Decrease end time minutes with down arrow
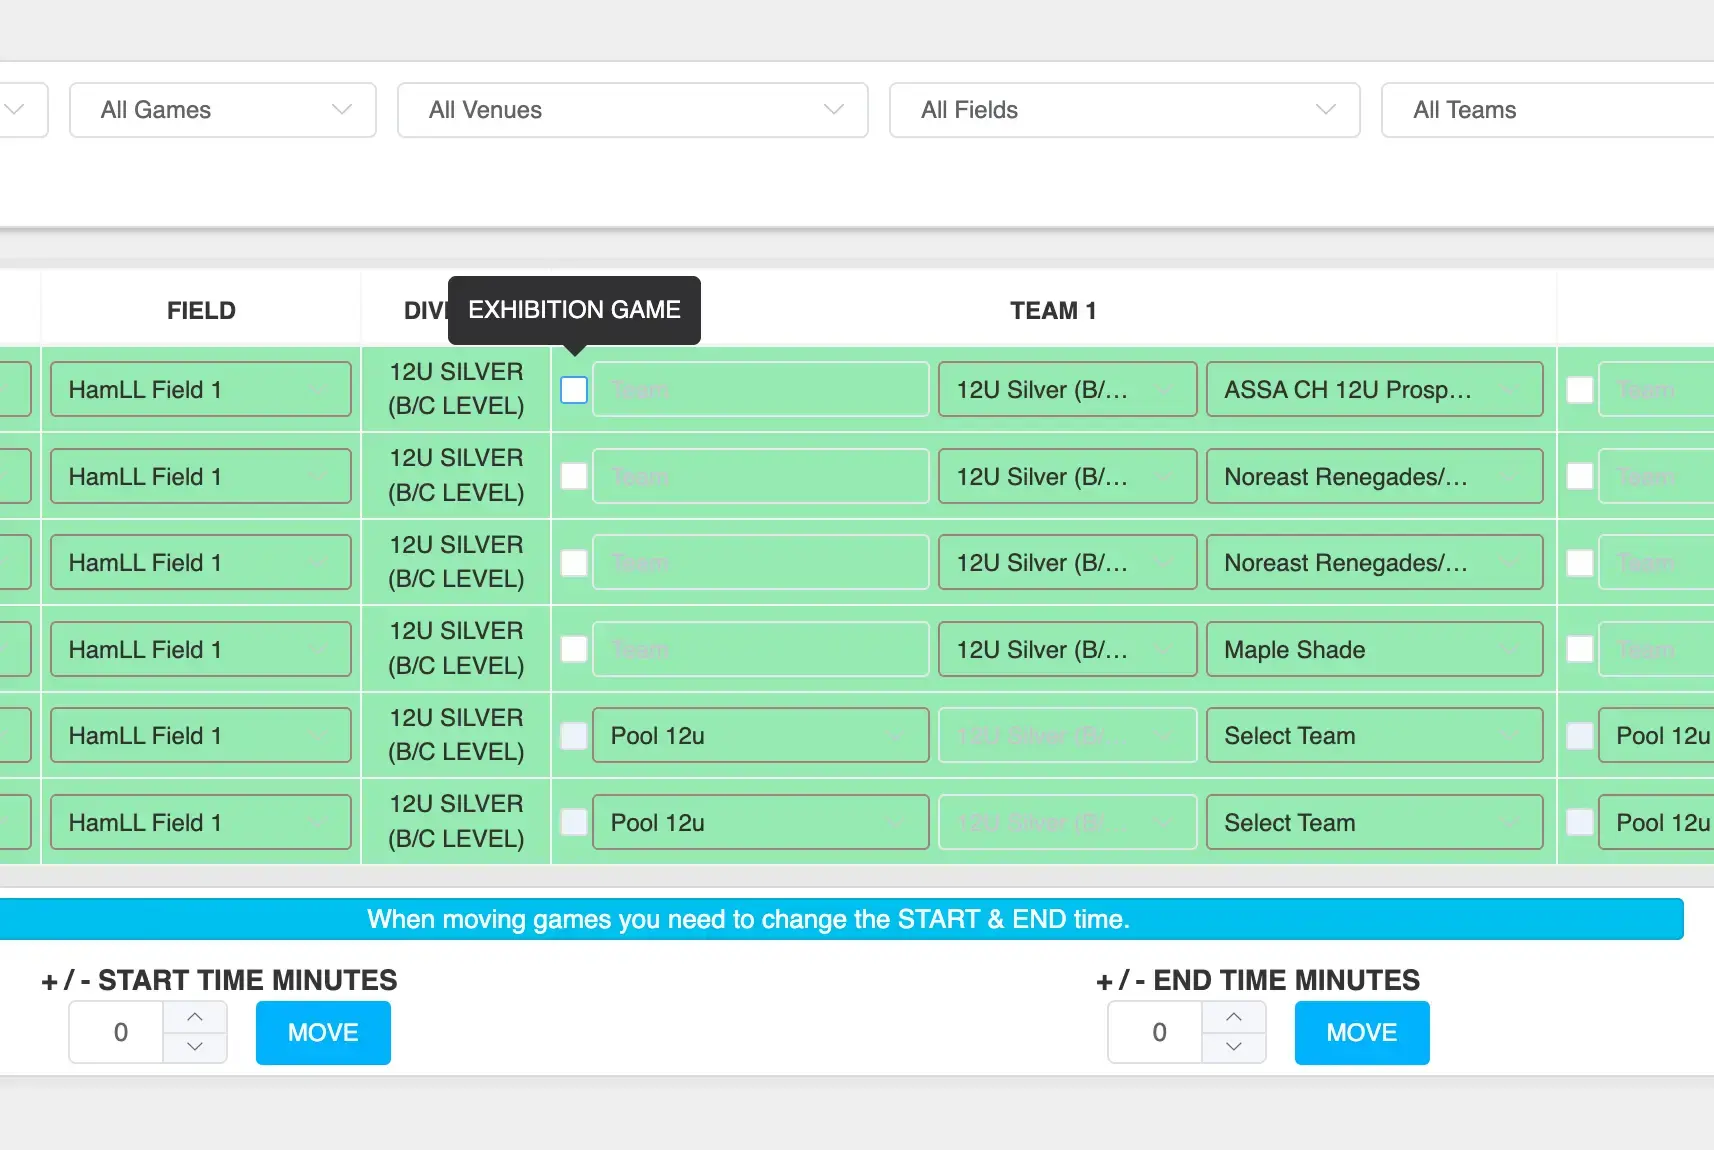Image resolution: width=1714 pixels, height=1150 pixels. pos(1234,1047)
